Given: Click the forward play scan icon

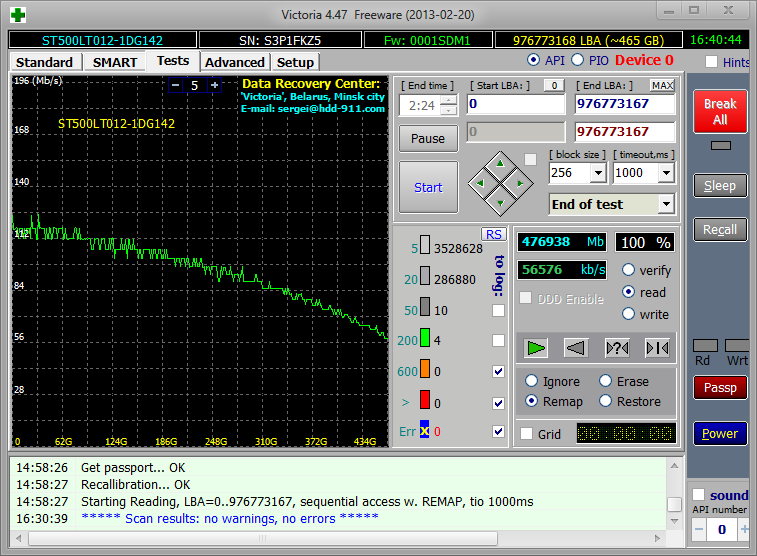Looking at the screenshot, I should [x=537, y=348].
